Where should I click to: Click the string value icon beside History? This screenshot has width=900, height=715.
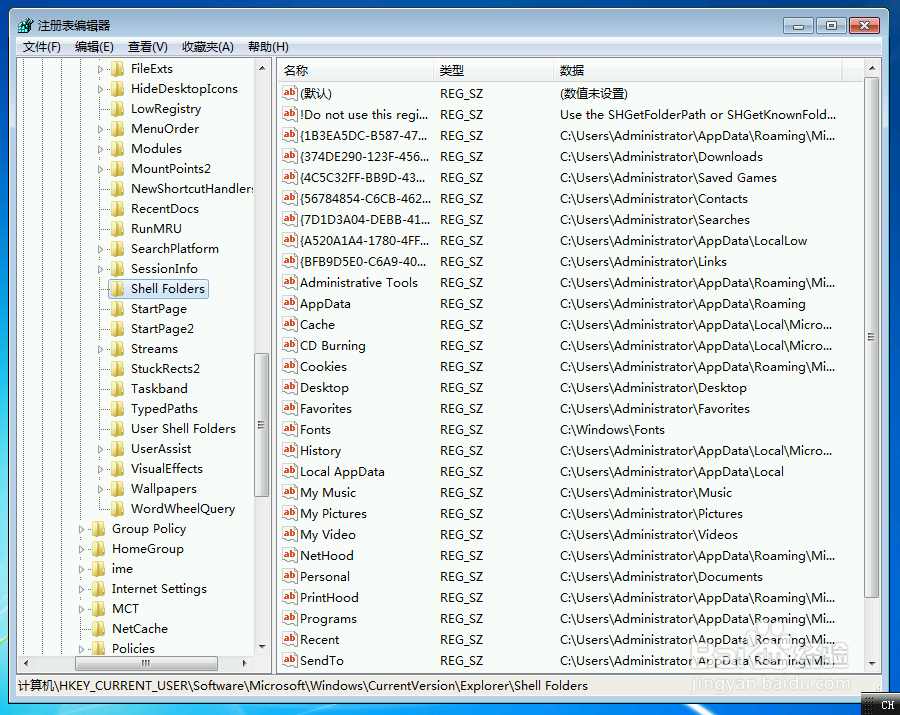(289, 450)
